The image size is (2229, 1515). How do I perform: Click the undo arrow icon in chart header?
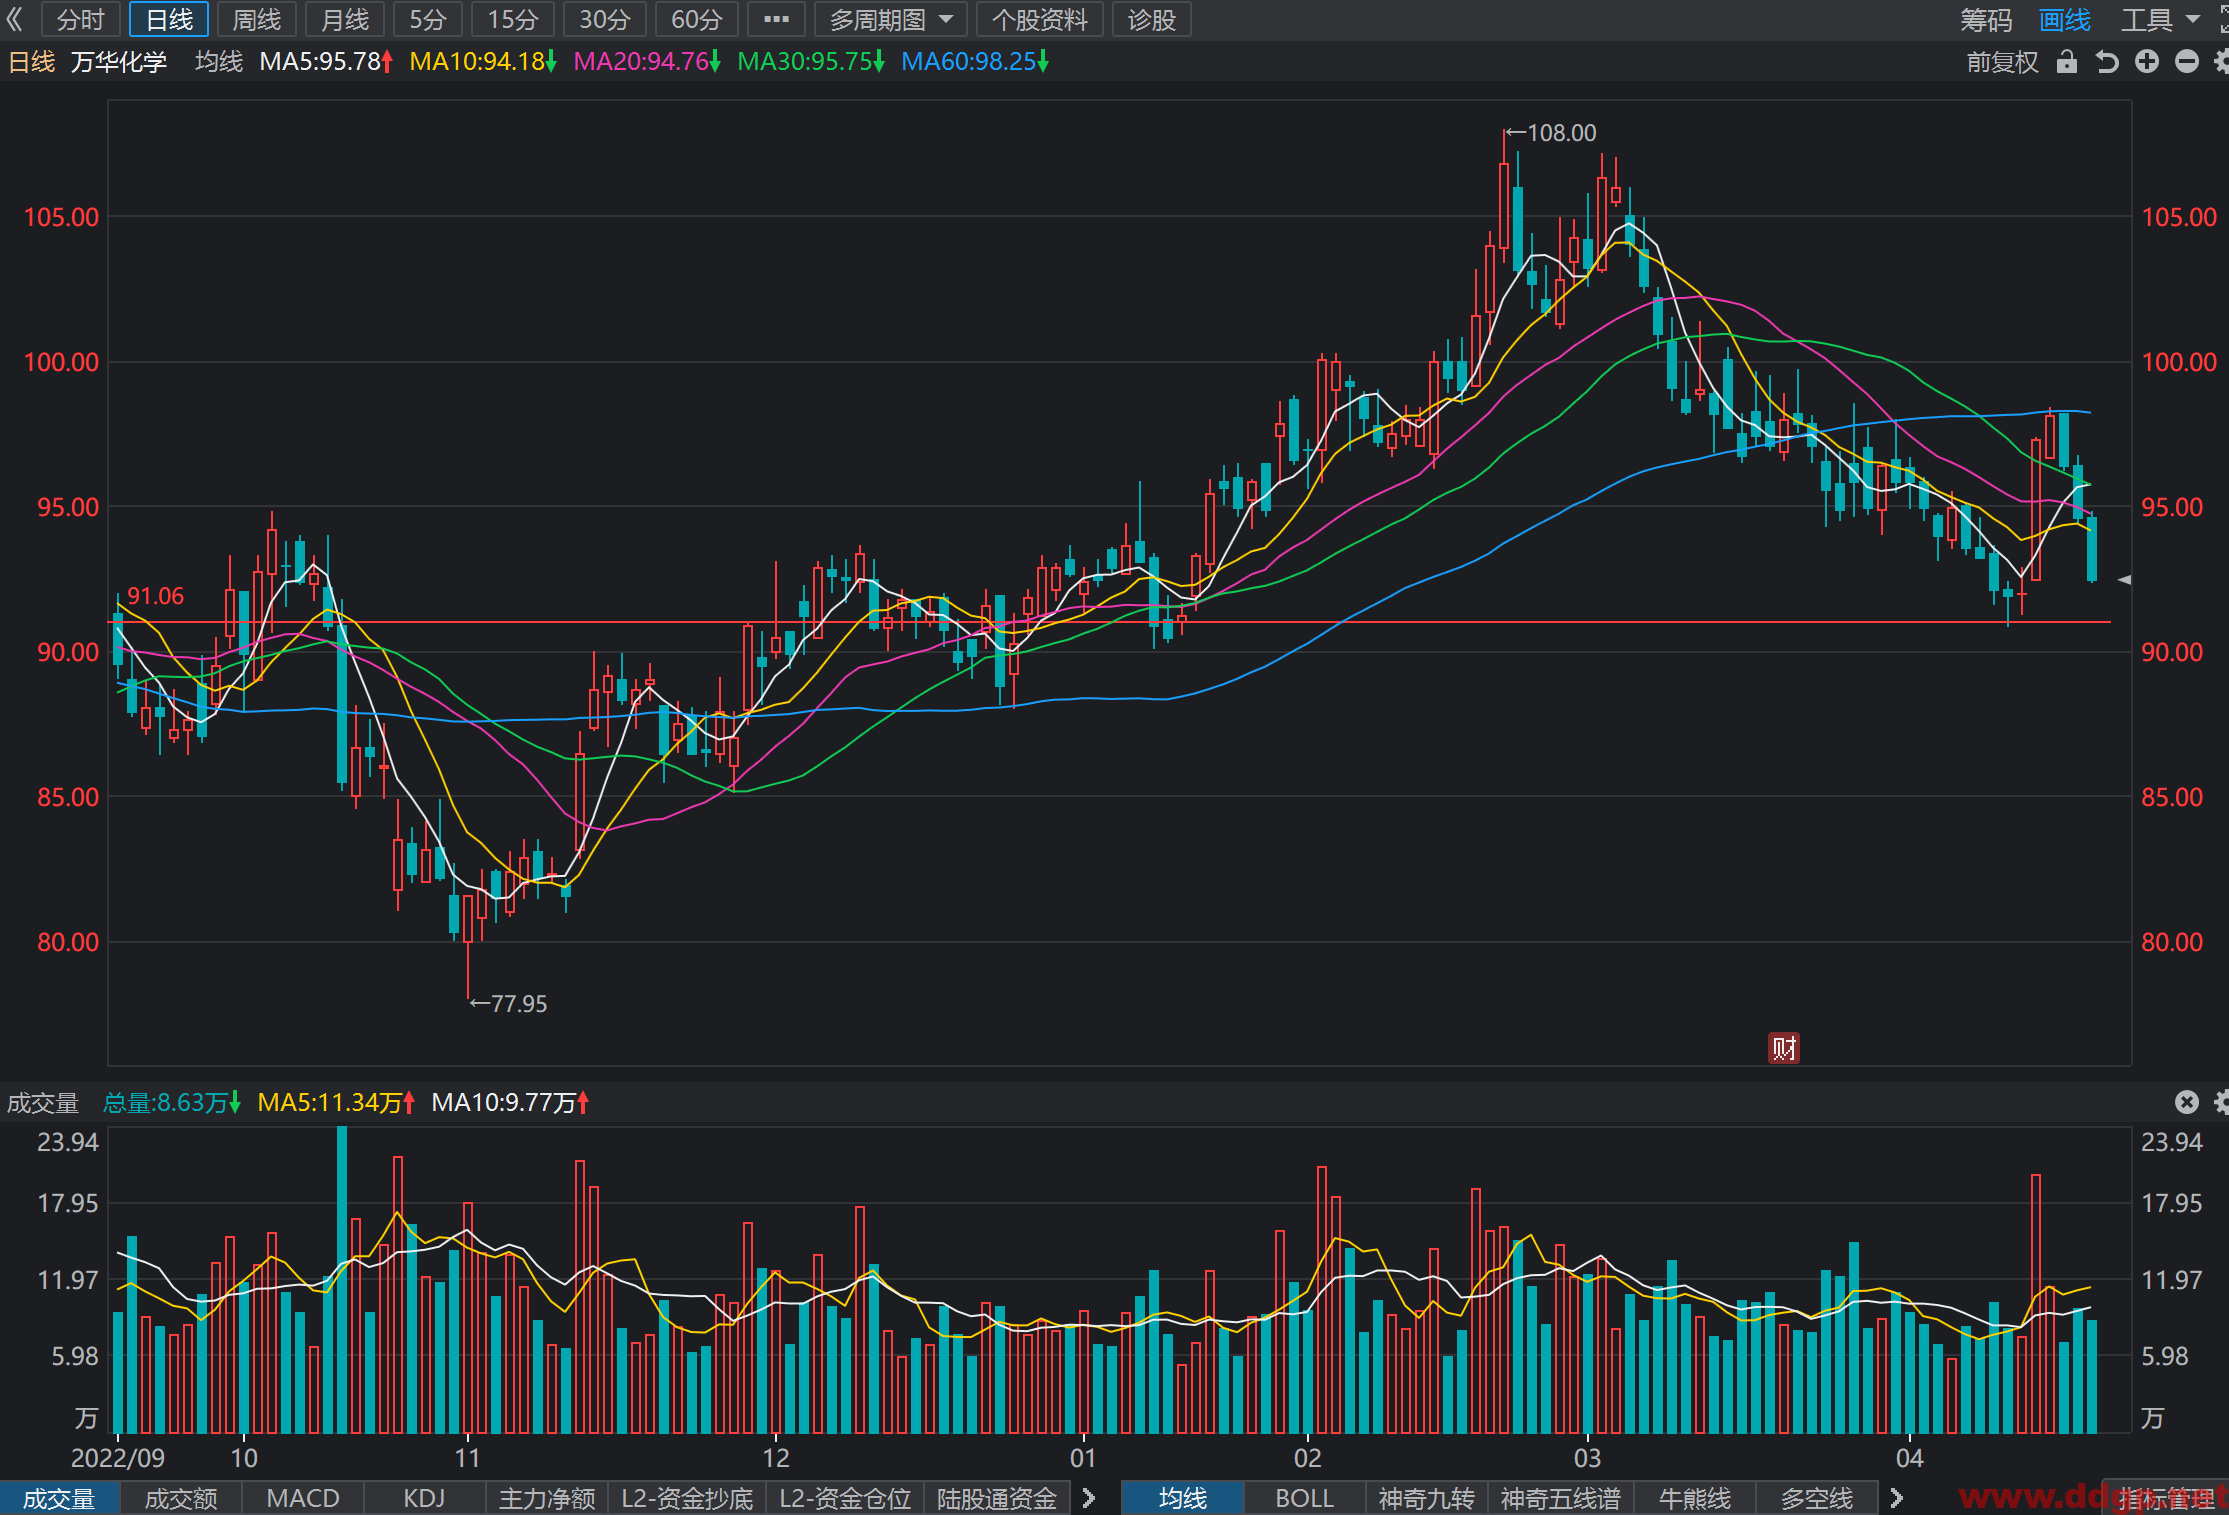pyautogui.click(x=2107, y=62)
